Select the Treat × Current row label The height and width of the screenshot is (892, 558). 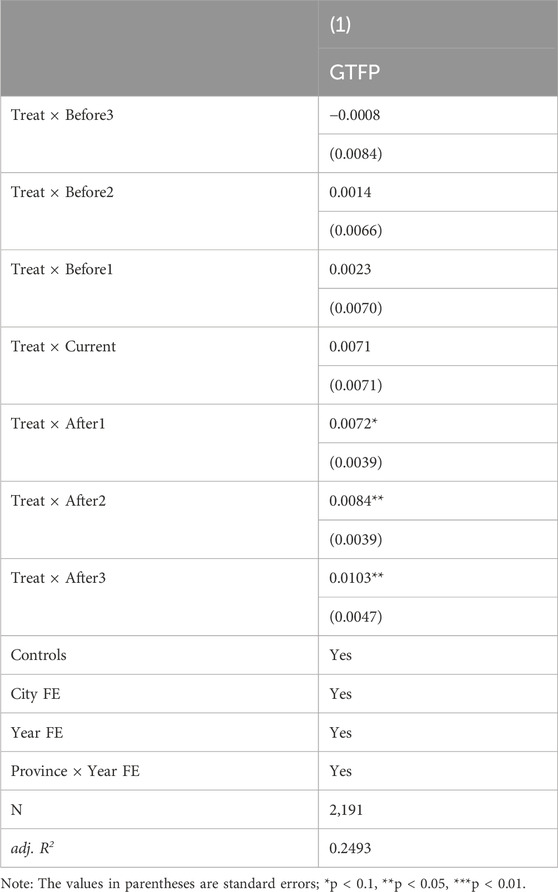pos(63,346)
